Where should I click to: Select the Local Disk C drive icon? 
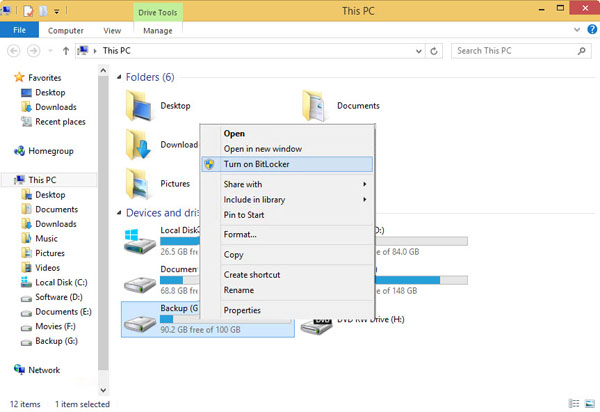click(x=139, y=241)
